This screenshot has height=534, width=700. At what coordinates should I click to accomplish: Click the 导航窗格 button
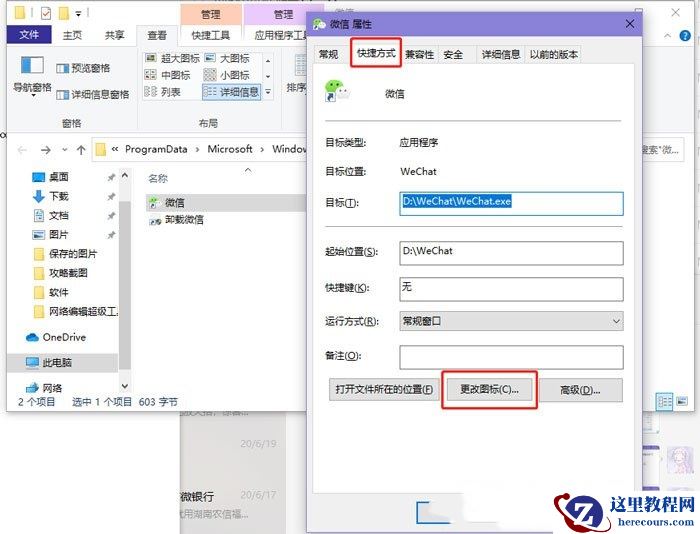pyautogui.click(x=32, y=75)
